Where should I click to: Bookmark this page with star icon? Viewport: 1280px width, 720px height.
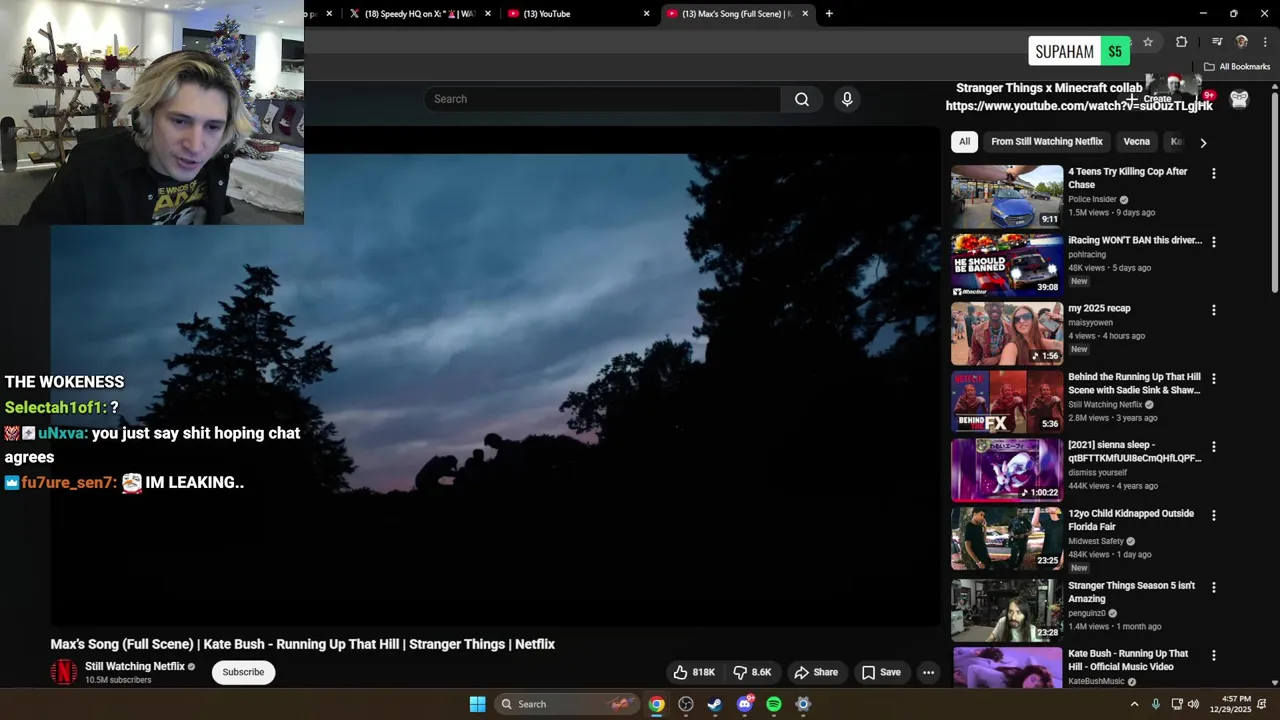[x=1148, y=42]
